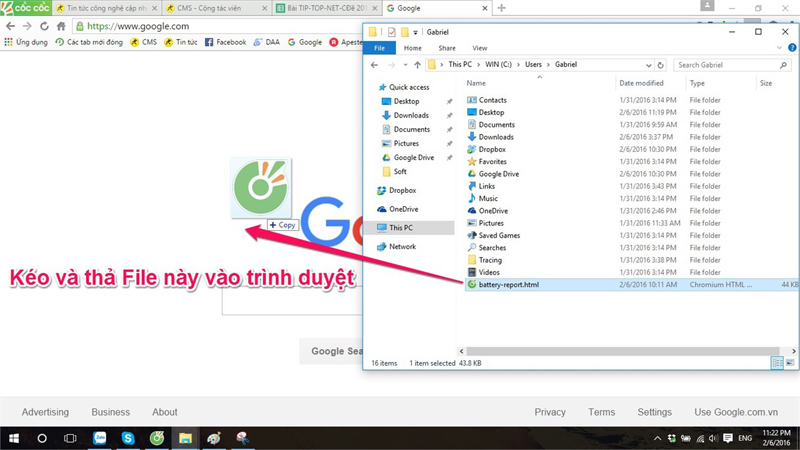Open the View ribbon tab
800x450 pixels.
[x=479, y=48]
